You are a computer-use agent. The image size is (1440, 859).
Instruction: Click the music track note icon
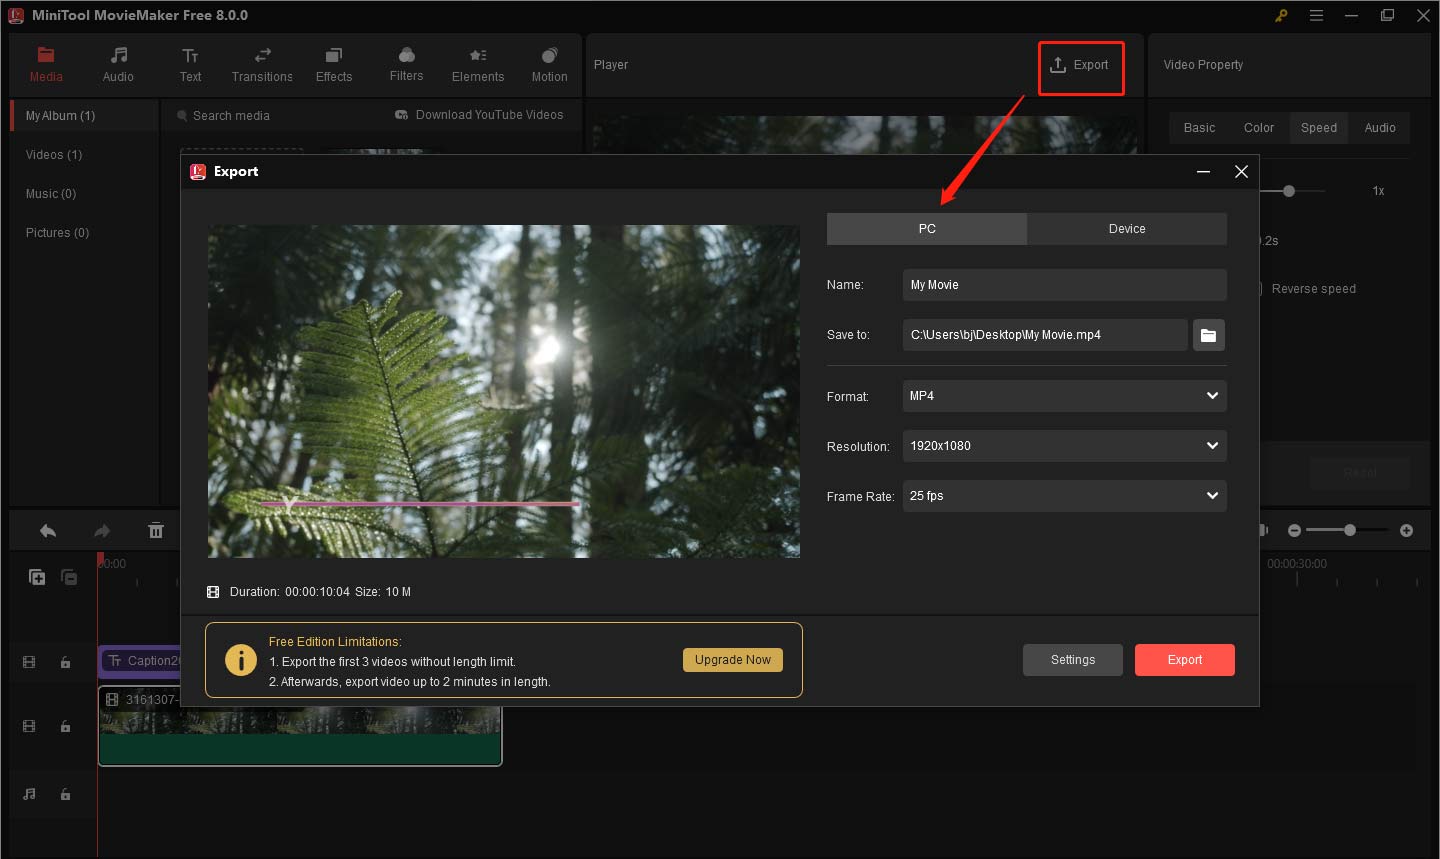(x=29, y=794)
